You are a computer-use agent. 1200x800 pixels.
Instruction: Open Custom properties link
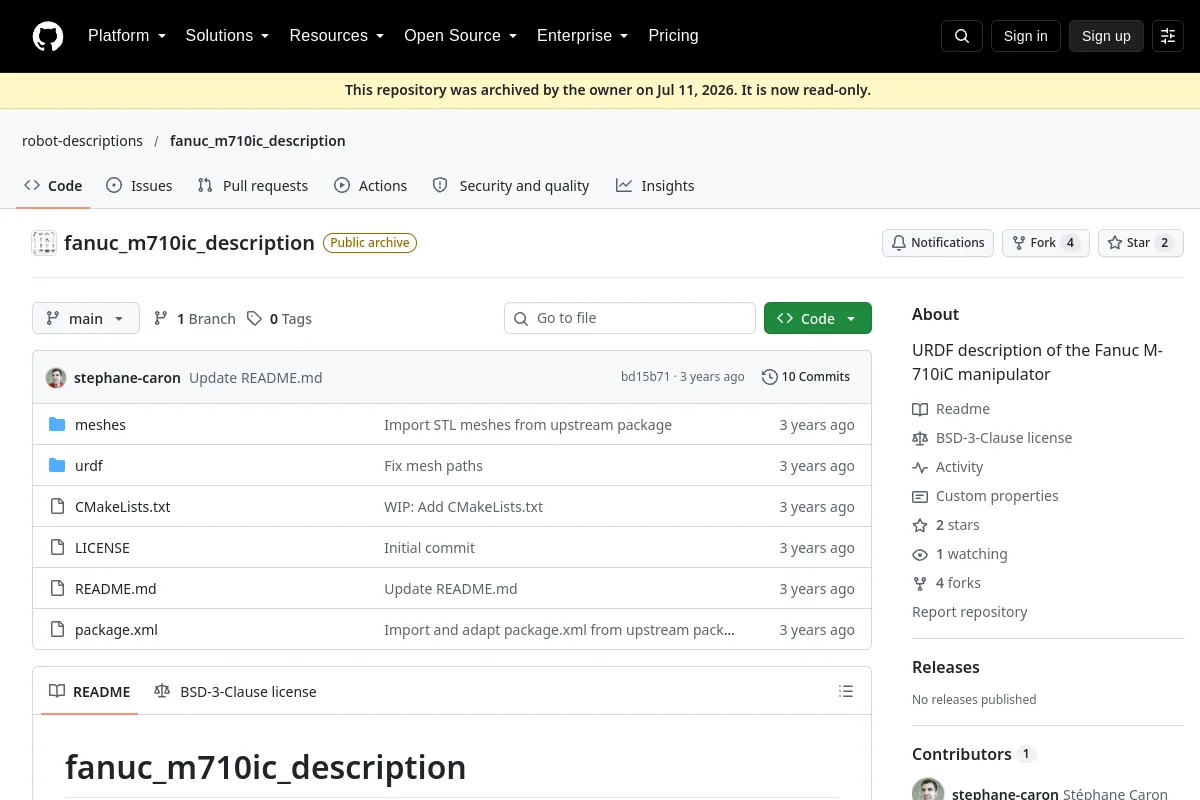pos(985,496)
